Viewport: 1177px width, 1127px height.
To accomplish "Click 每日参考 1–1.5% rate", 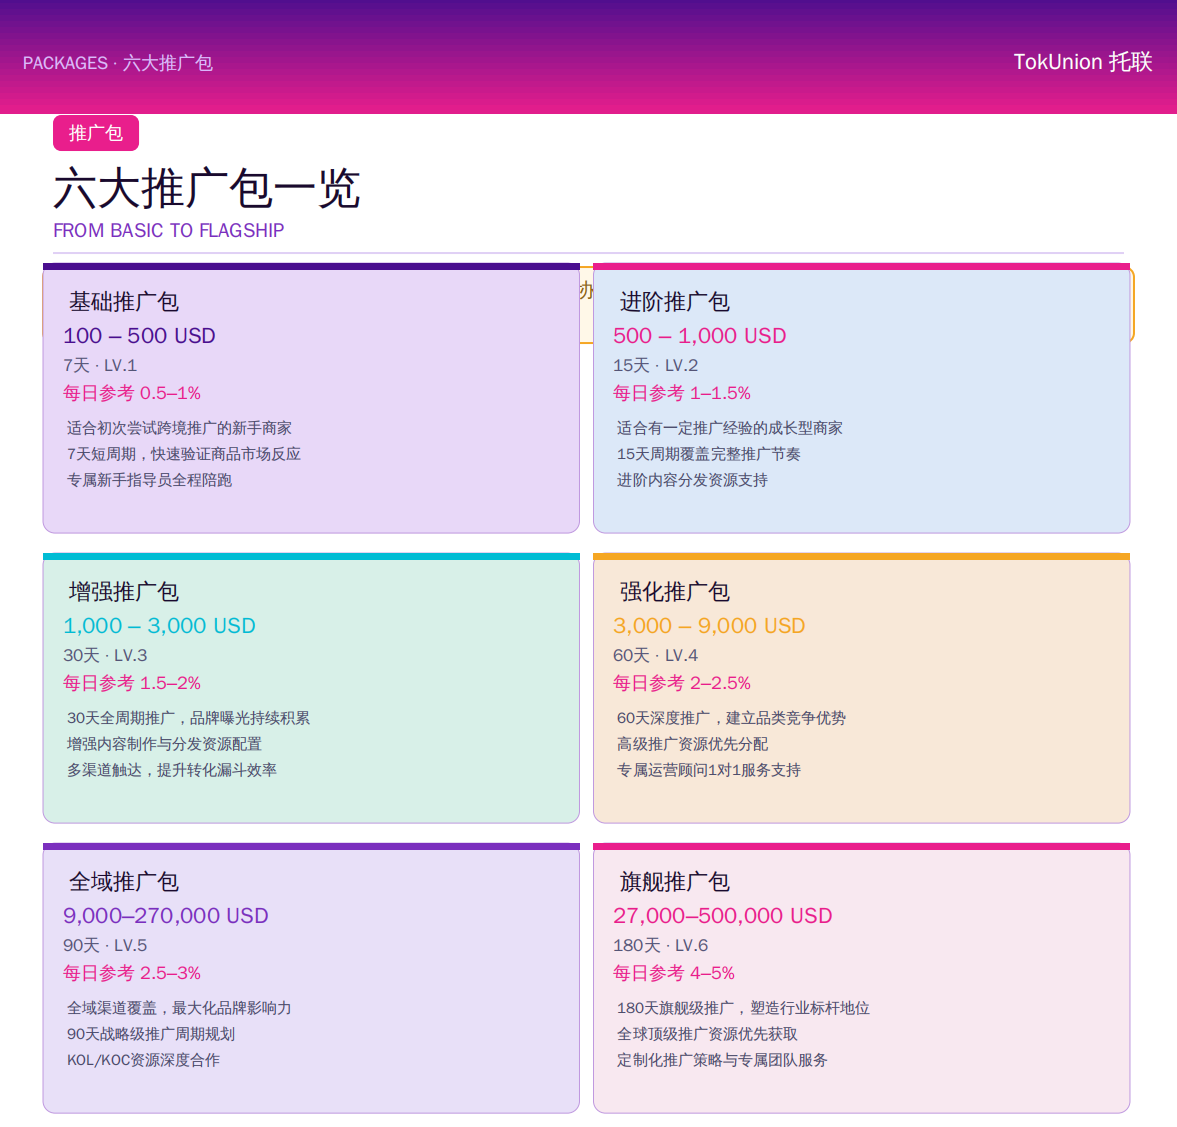I will [x=682, y=393].
